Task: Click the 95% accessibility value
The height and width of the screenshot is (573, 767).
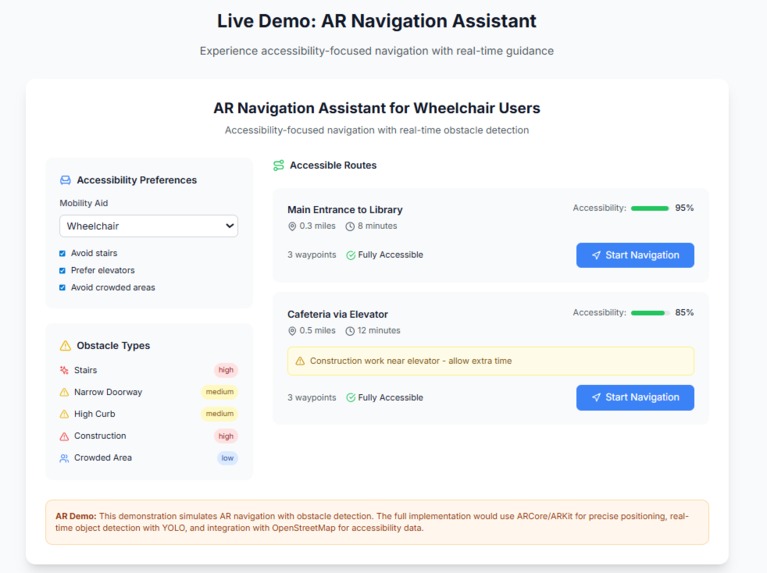Action: [684, 208]
